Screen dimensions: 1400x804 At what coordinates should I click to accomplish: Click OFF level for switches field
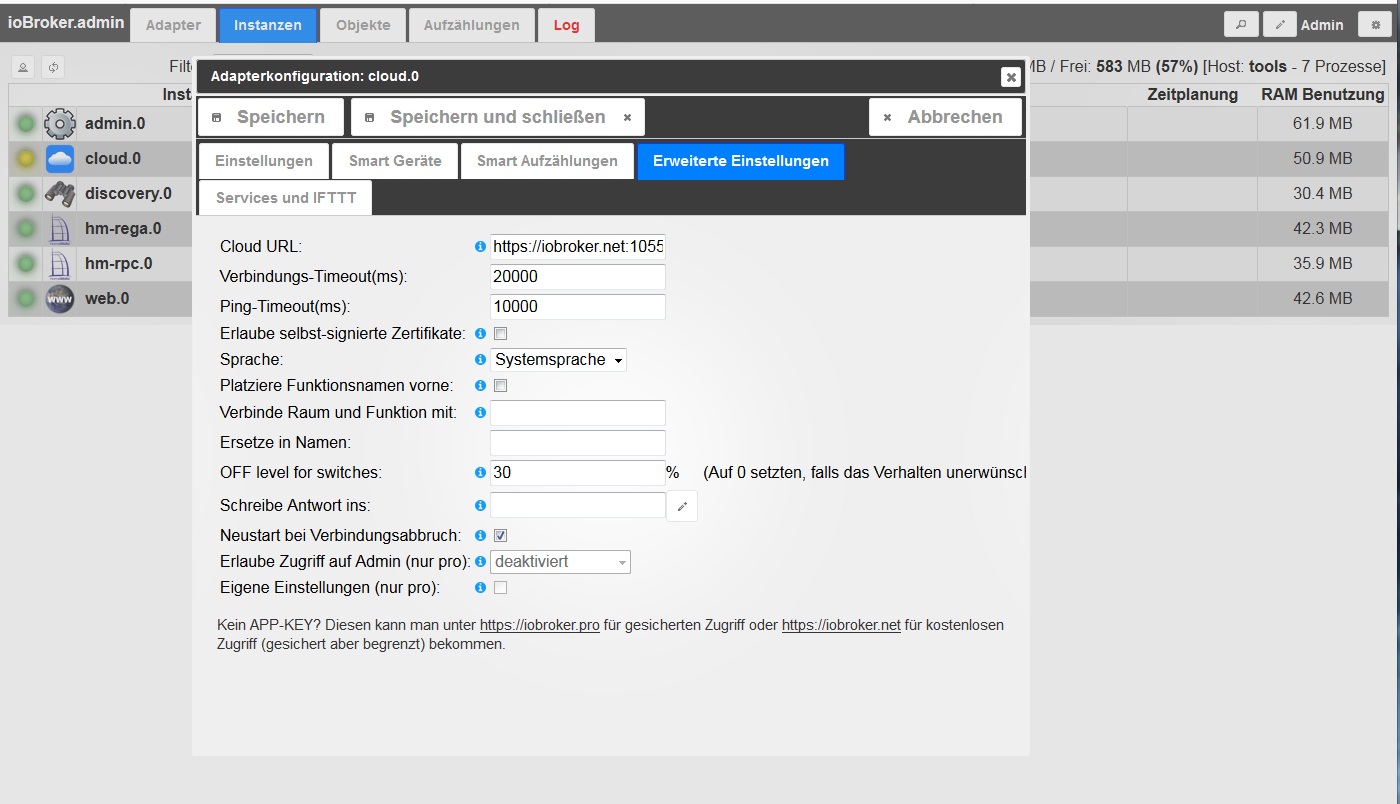click(x=578, y=473)
